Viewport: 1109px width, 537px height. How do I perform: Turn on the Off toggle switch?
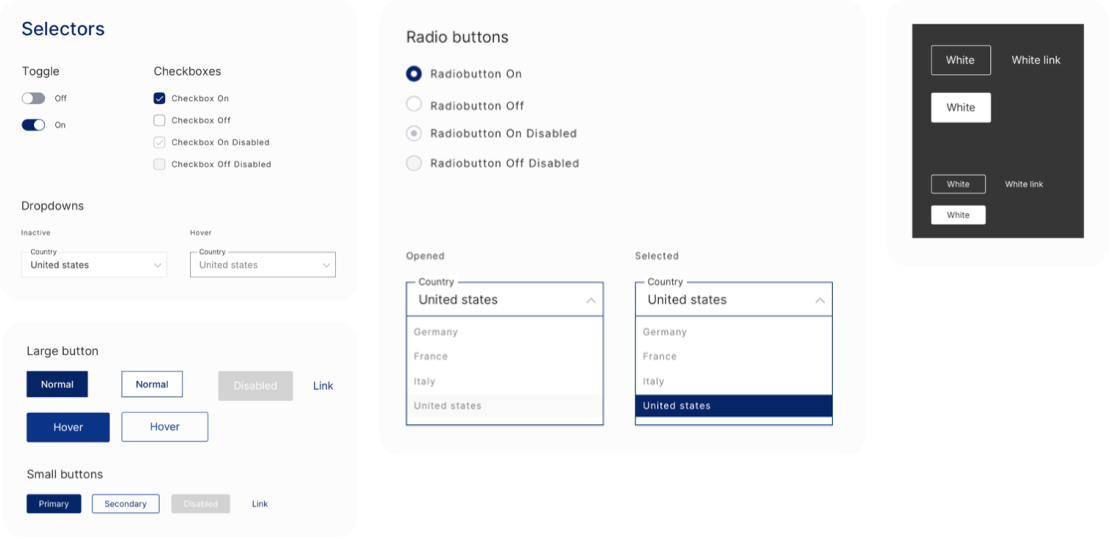33,98
